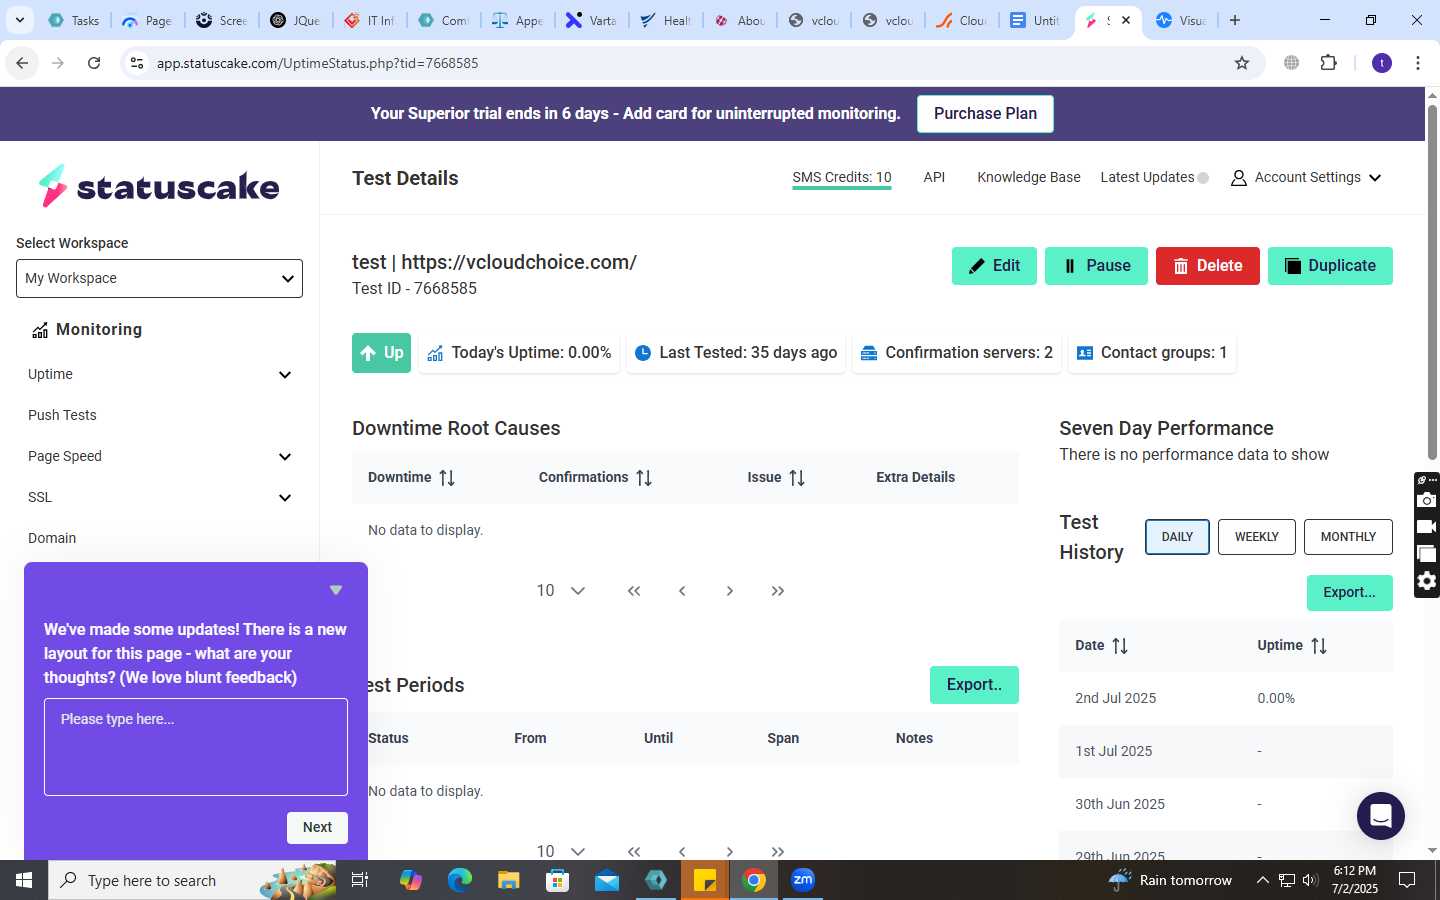Viewport: 1440px width, 900px height.
Task: Open browser extensions puzzle icon
Action: click(x=1328, y=63)
